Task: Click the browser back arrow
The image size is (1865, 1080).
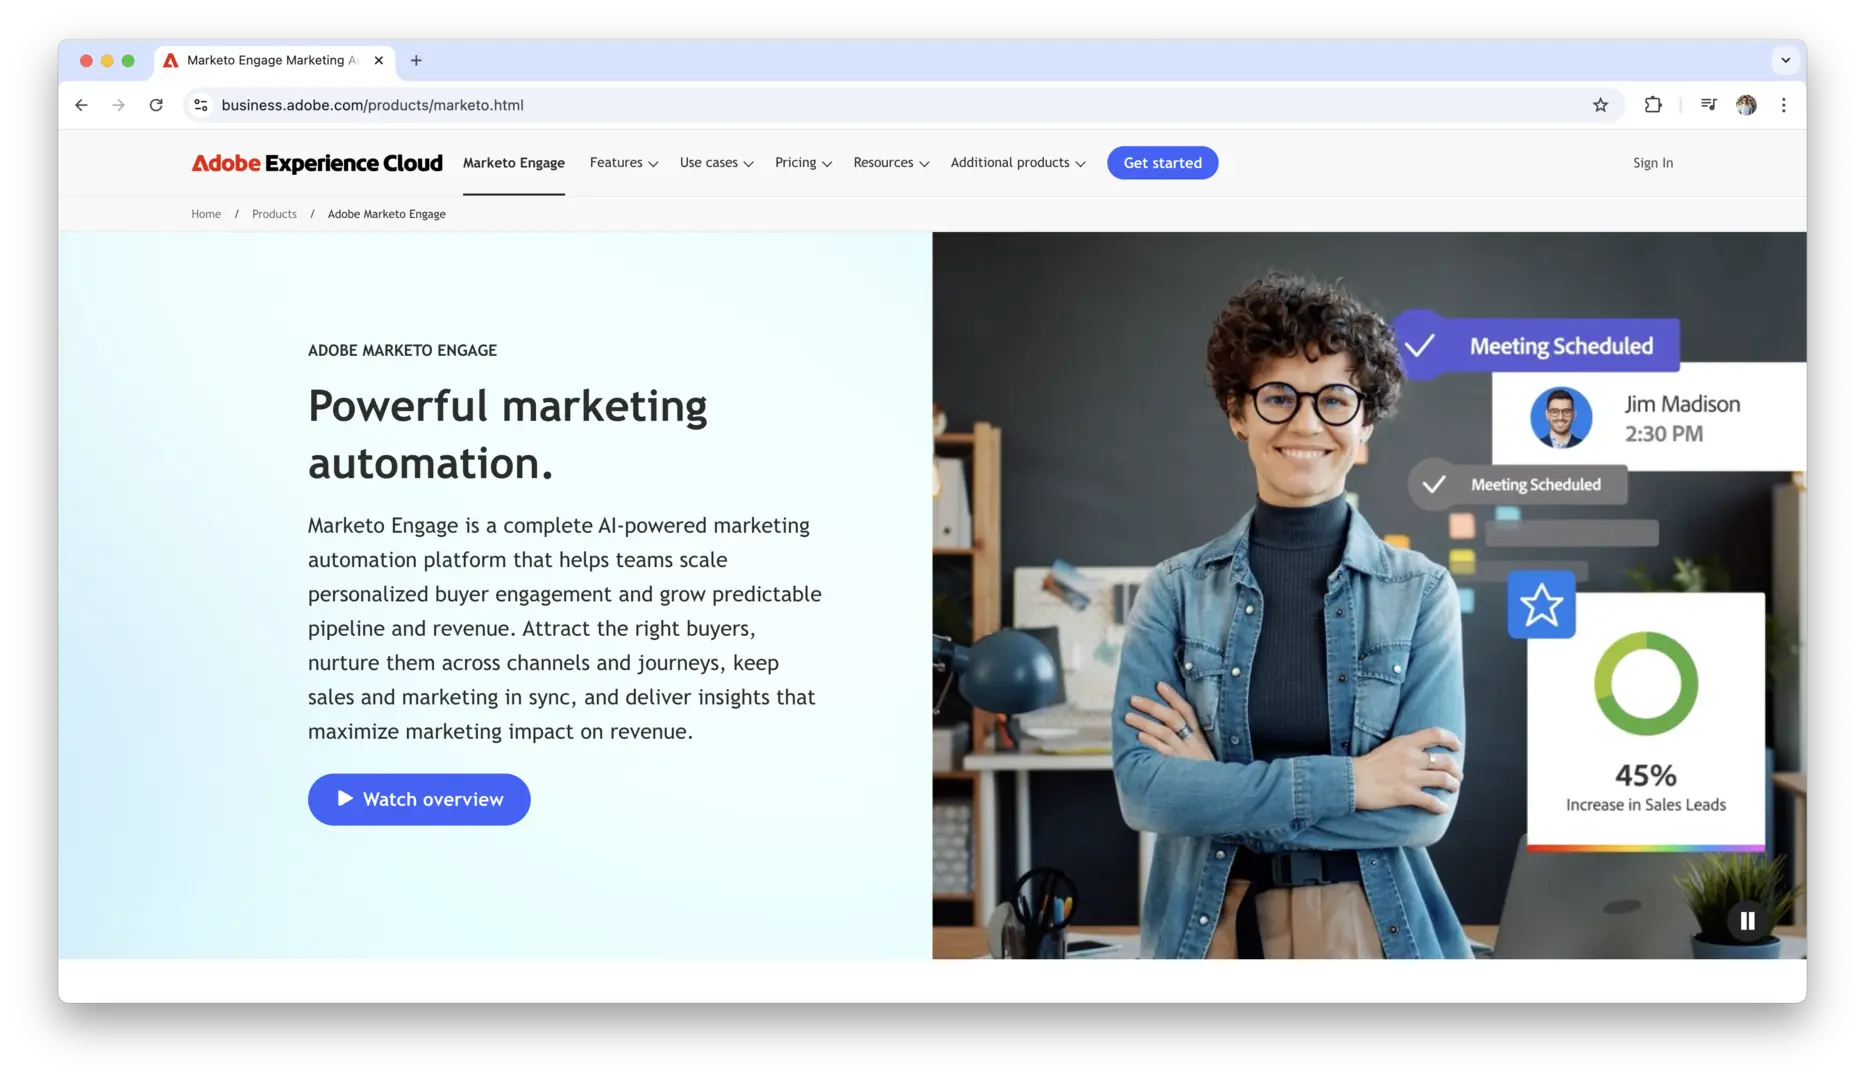Action: (81, 105)
